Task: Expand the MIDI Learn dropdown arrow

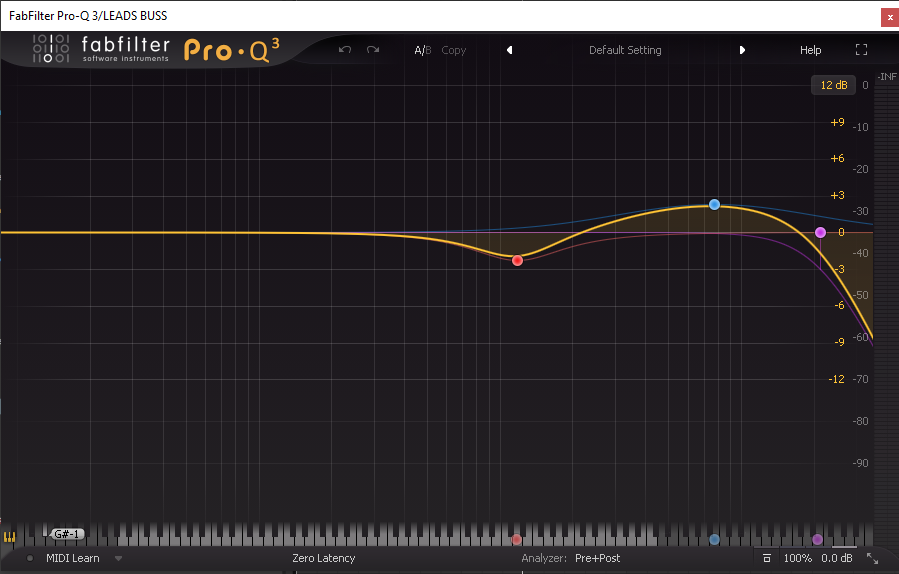Action: (118, 558)
